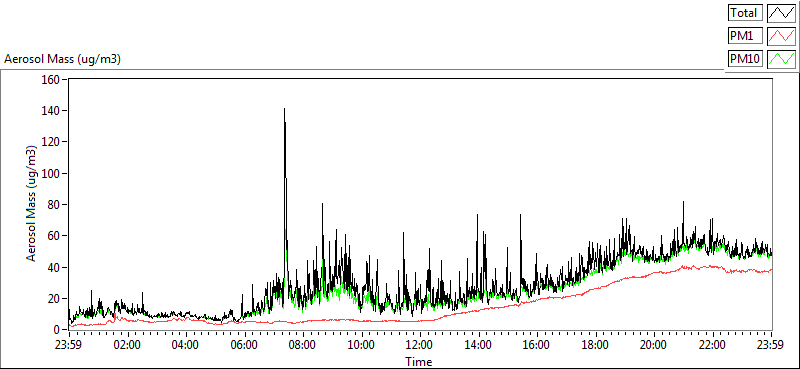Select the PM10 legend label
Screen dimensions: 800x369
coord(745,59)
